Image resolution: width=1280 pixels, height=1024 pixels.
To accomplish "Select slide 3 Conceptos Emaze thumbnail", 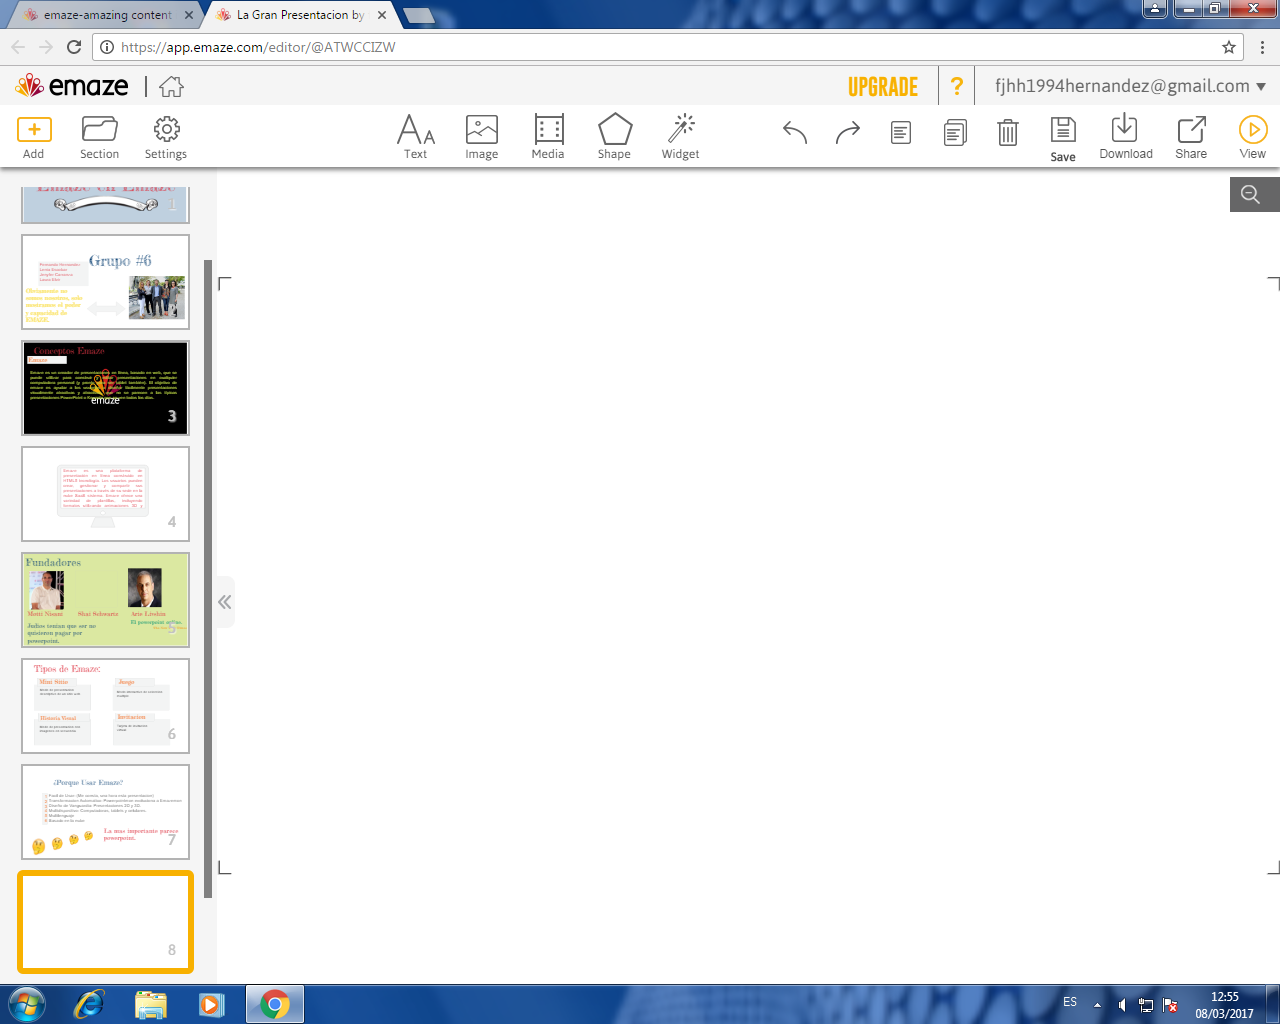I will (105, 388).
